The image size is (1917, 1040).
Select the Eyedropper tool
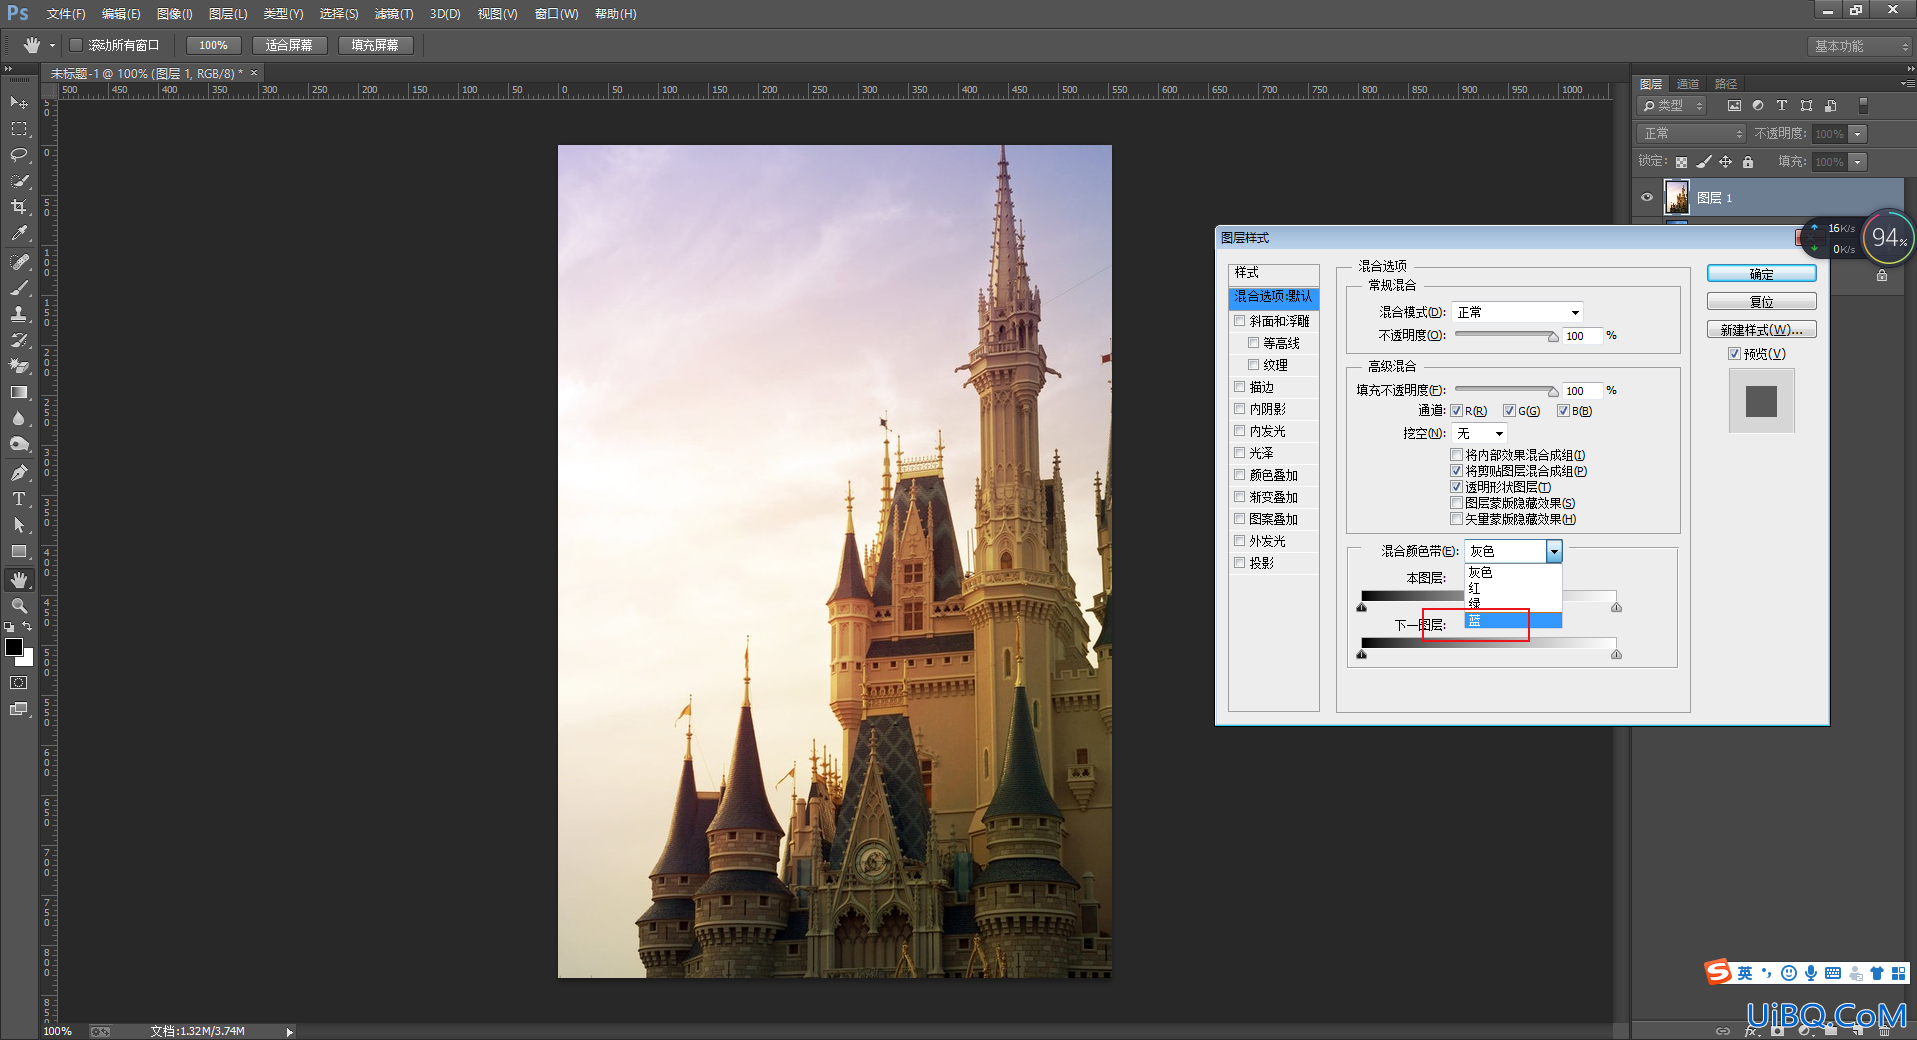(x=19, y=233)
